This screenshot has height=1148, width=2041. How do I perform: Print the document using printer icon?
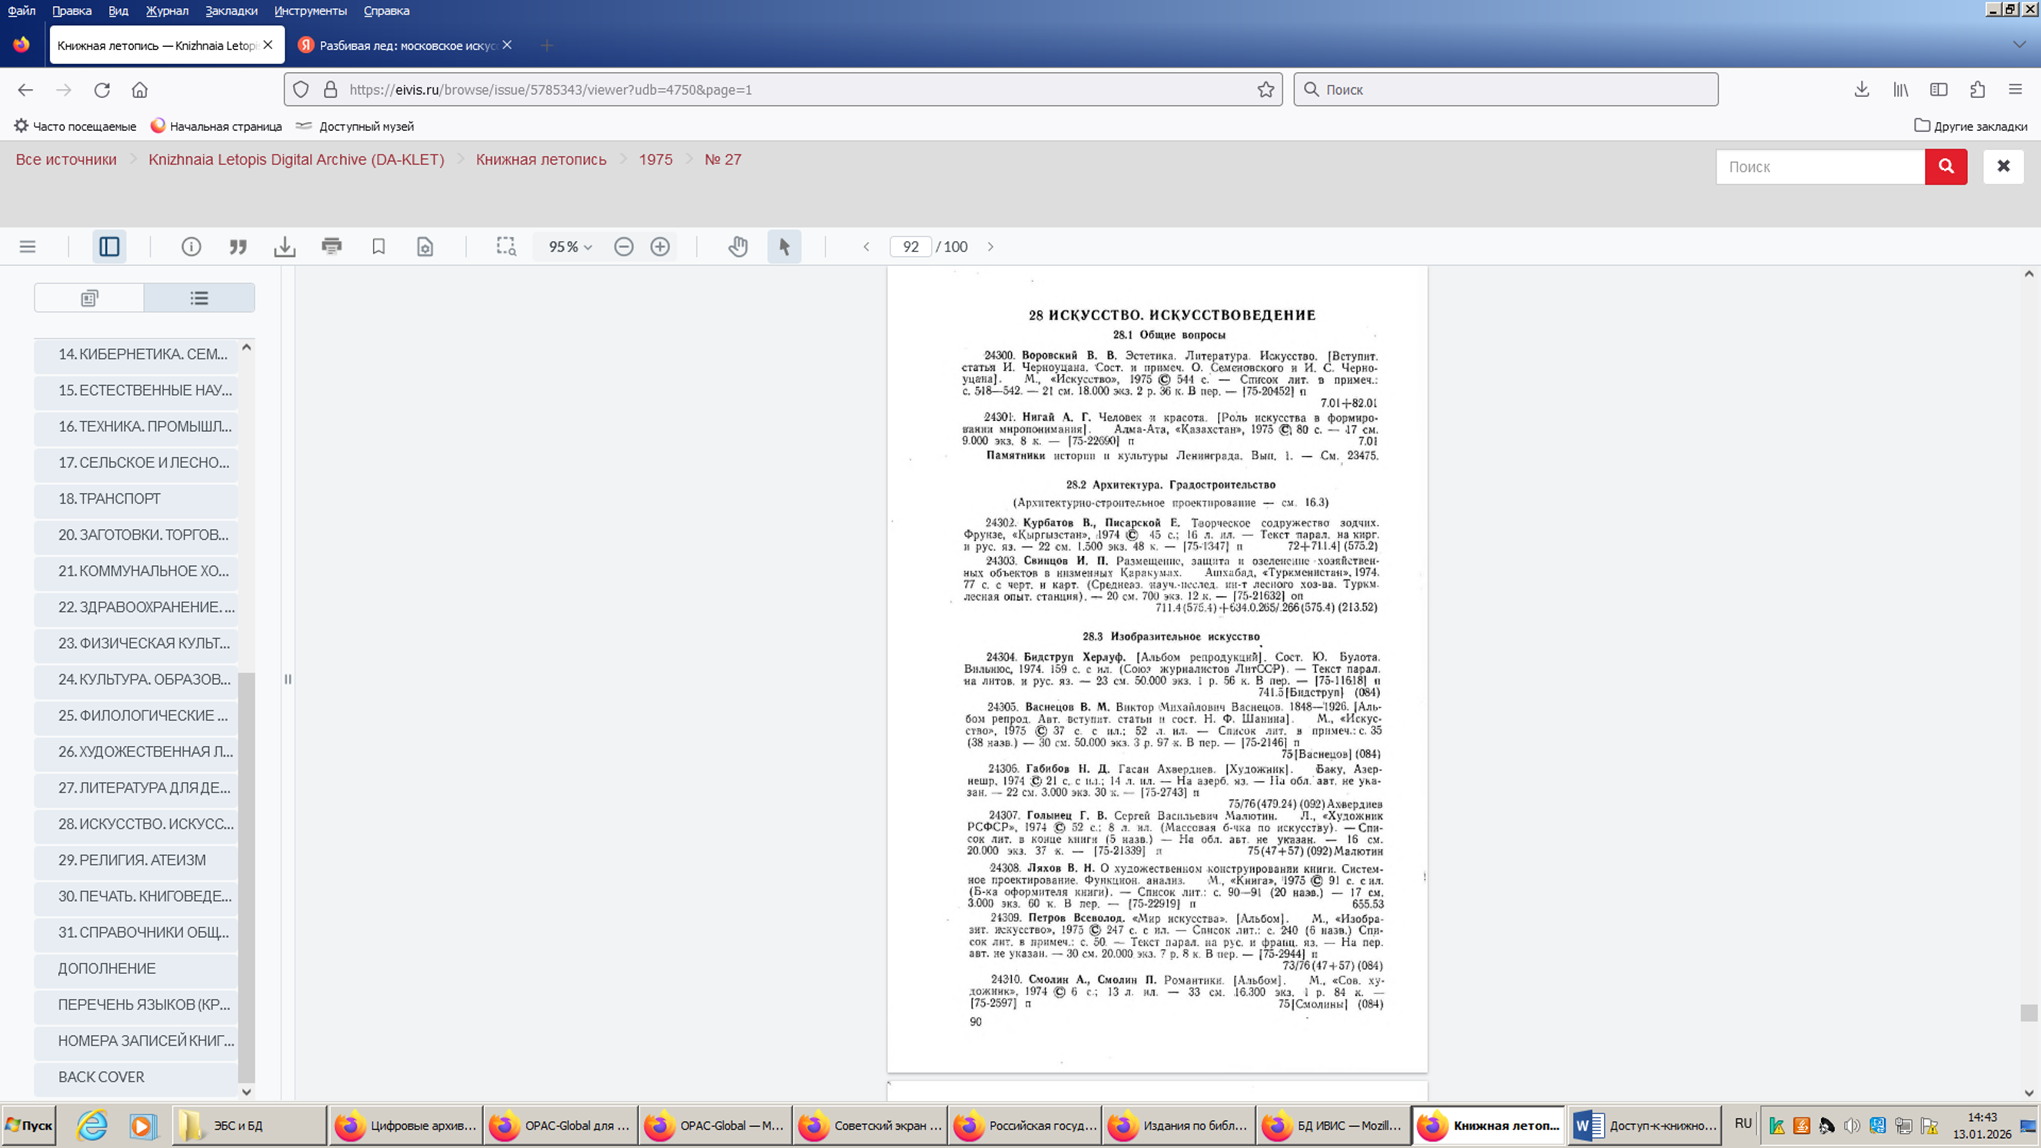coord(331,247)
